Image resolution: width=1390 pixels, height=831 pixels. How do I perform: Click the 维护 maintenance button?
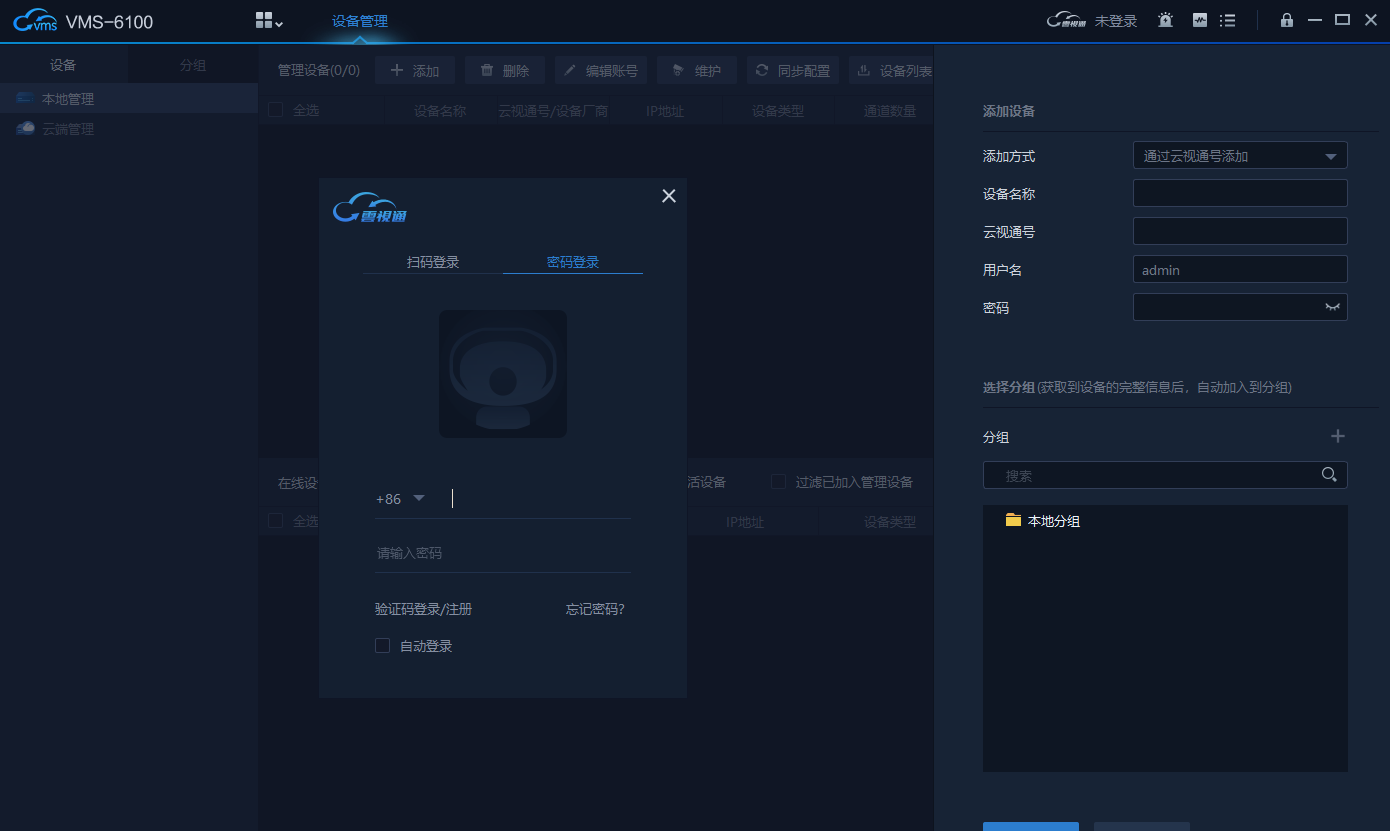[x=697, y=70]
